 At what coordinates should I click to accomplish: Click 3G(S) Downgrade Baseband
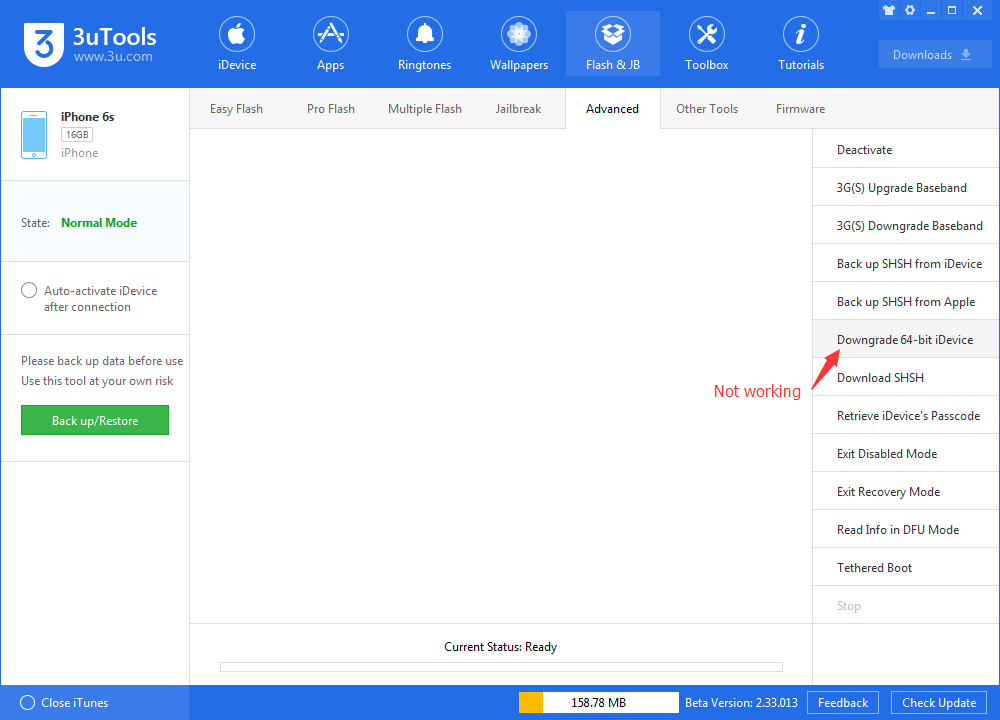[x=906, y=226]
